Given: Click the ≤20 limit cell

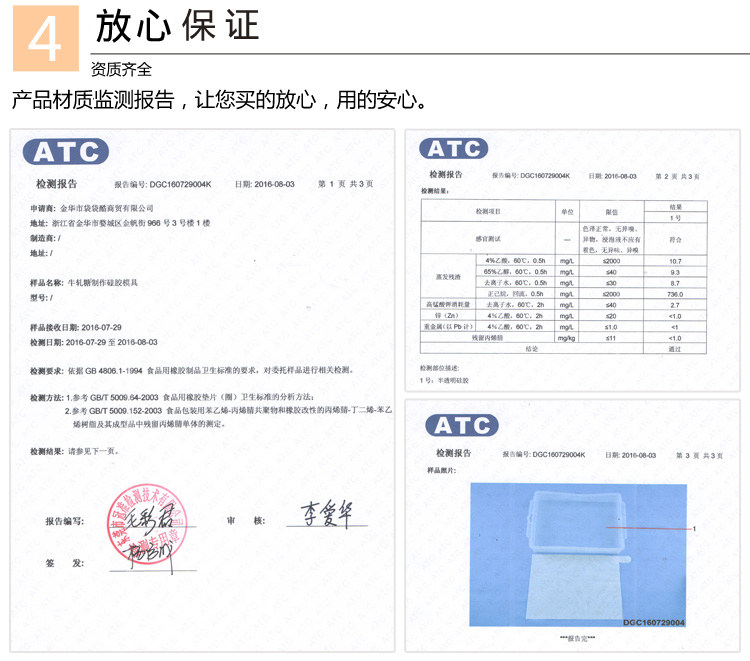Looking at the screenshot, I should 611,316.
